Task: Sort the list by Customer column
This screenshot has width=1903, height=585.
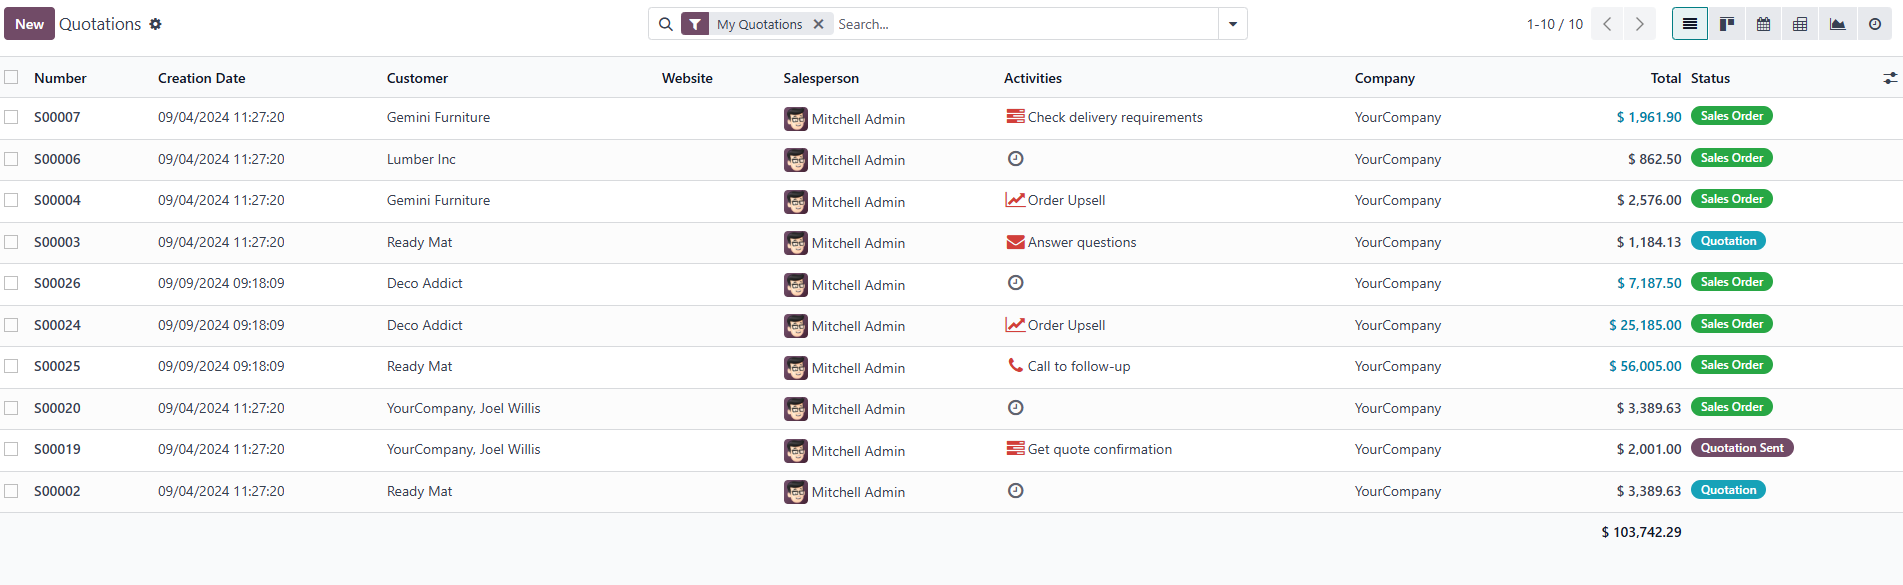Action: point(417,78)
